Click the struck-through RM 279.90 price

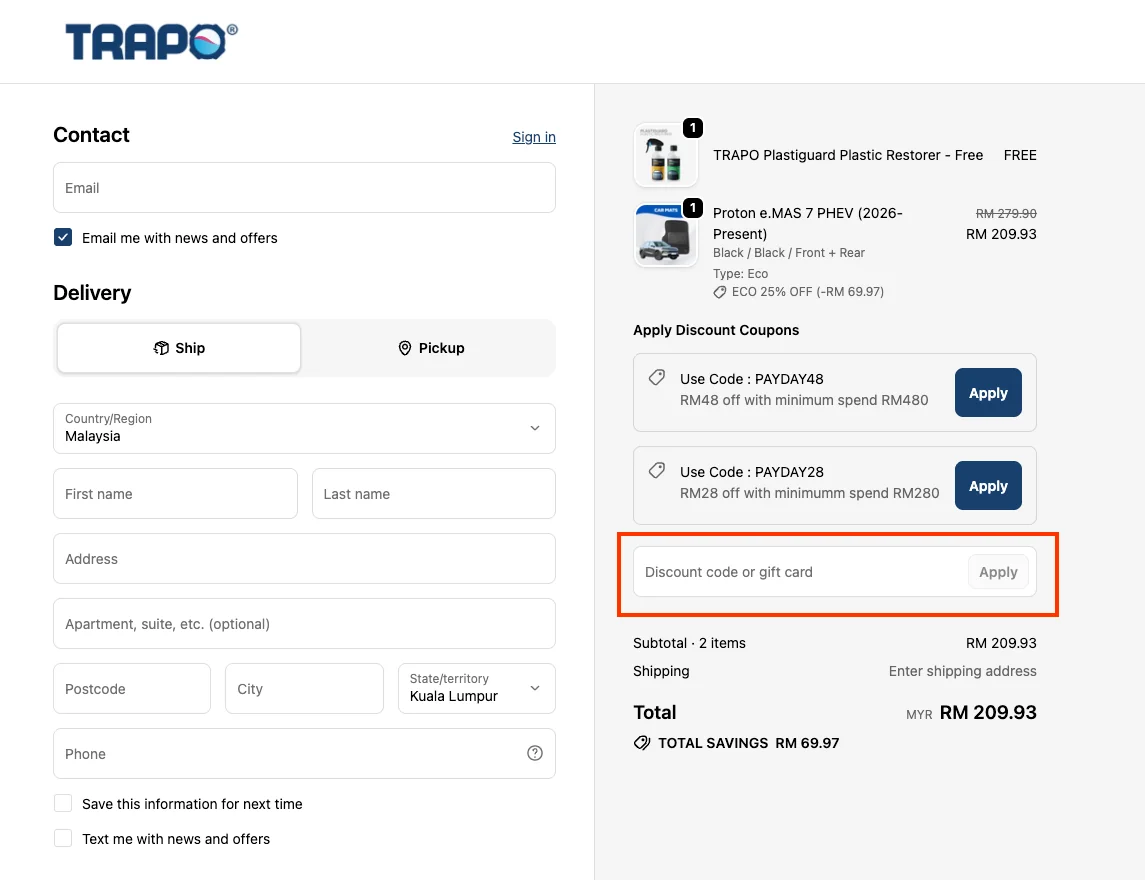coord(1006,213)
